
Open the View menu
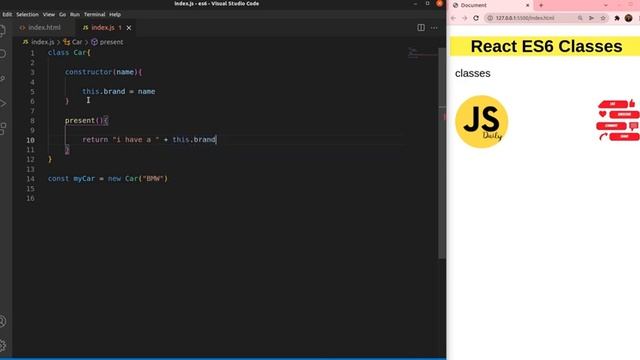(49, 14)
